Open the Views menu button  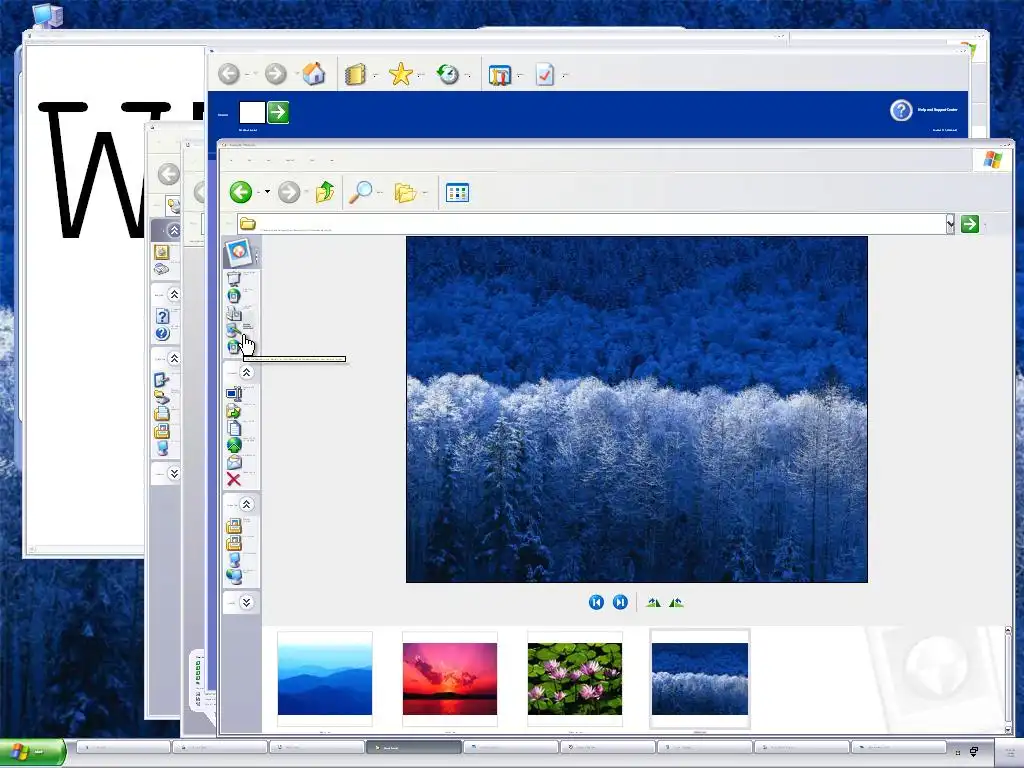[457, 193]
